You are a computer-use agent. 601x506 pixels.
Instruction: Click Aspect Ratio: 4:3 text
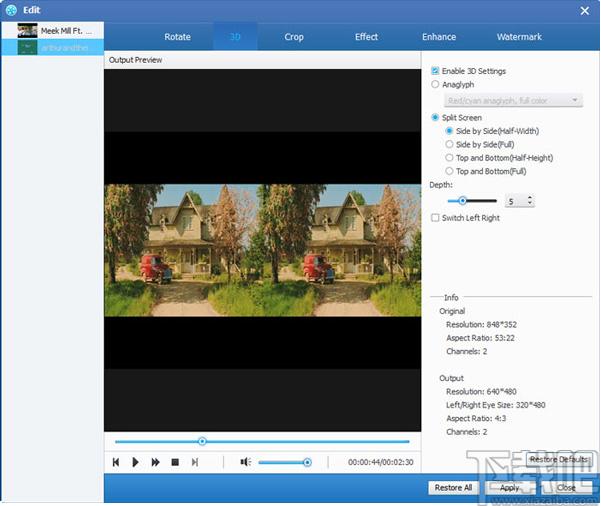pos(476,419)
